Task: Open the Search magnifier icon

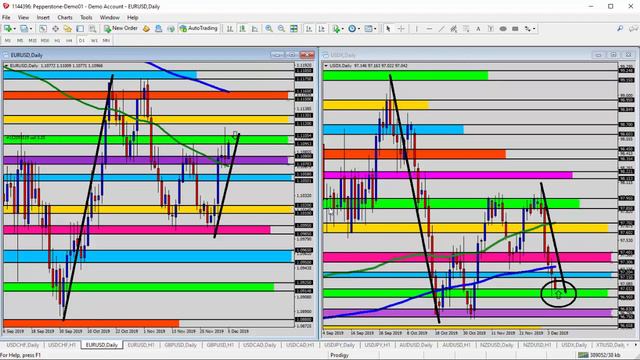Action: [620, 29]
